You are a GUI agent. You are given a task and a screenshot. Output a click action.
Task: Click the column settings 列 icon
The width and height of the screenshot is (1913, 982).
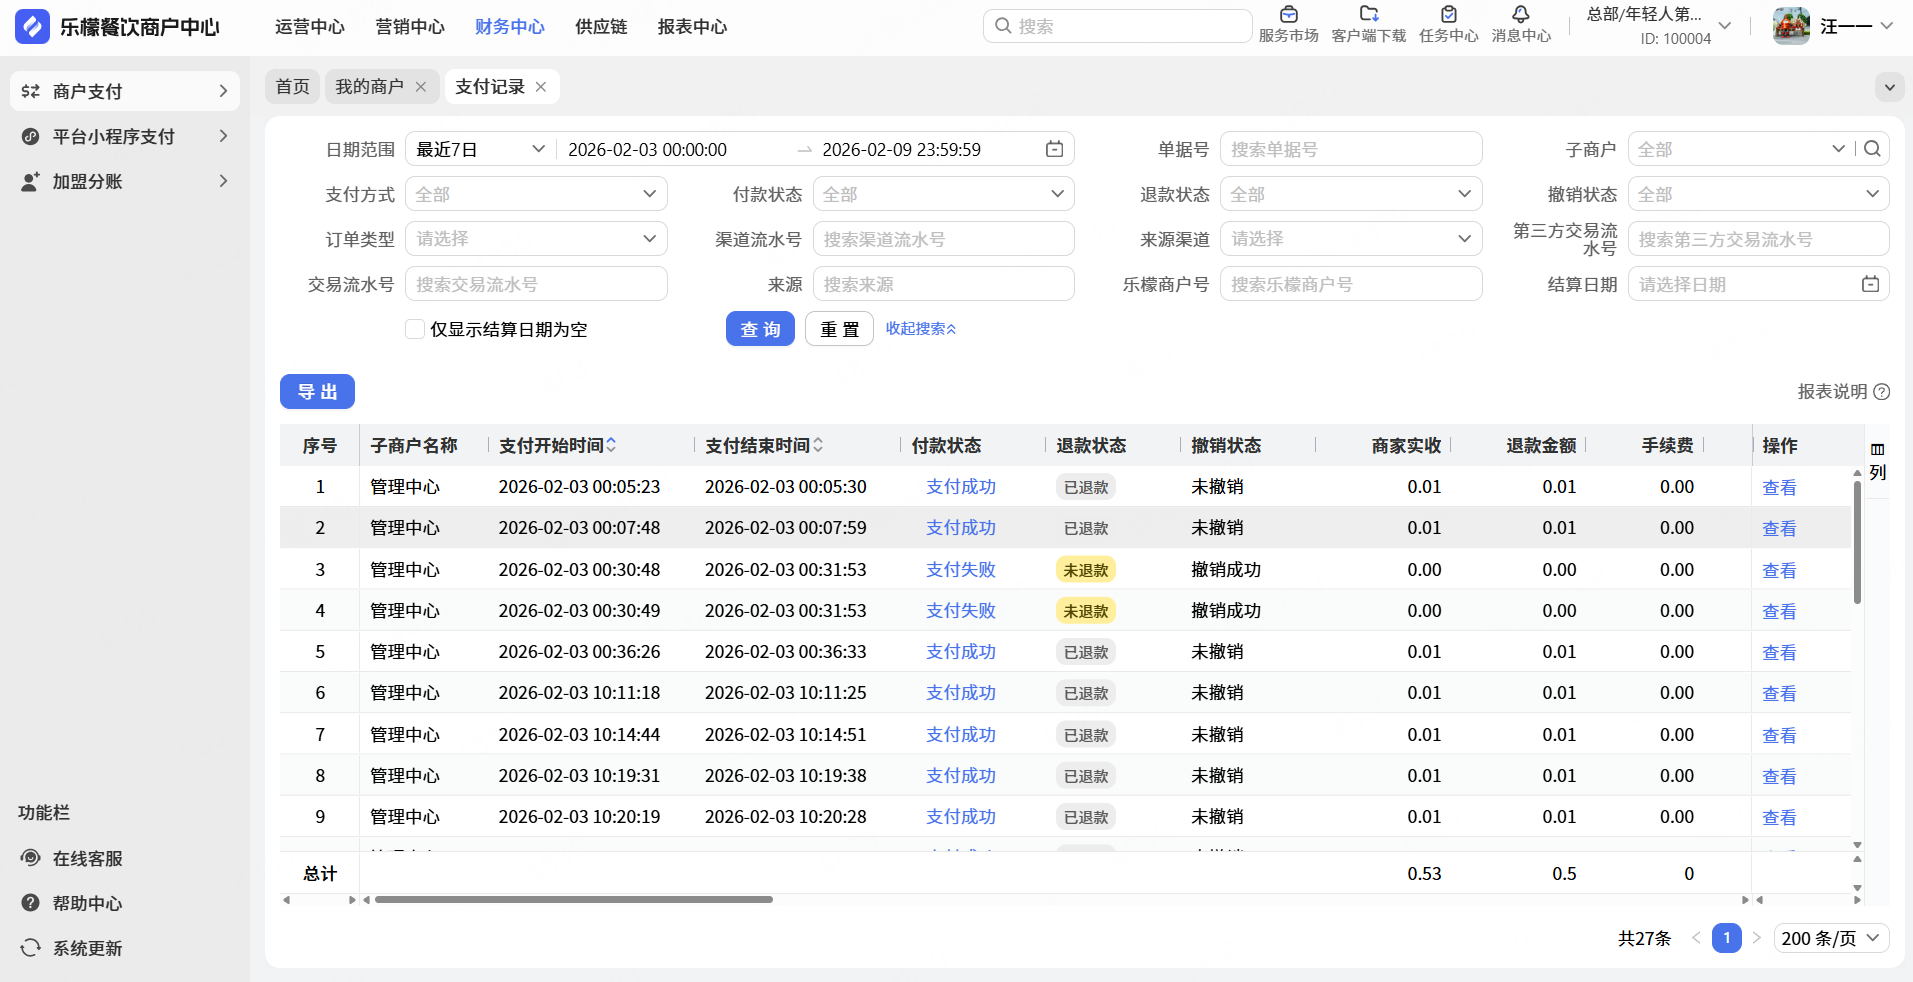tap(1877, 450)
